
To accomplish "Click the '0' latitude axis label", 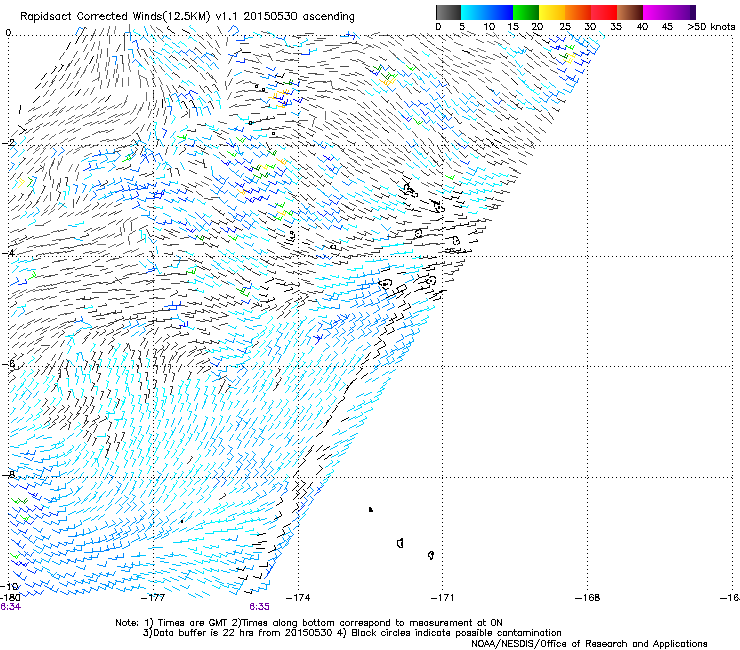I will coord(8,33).
